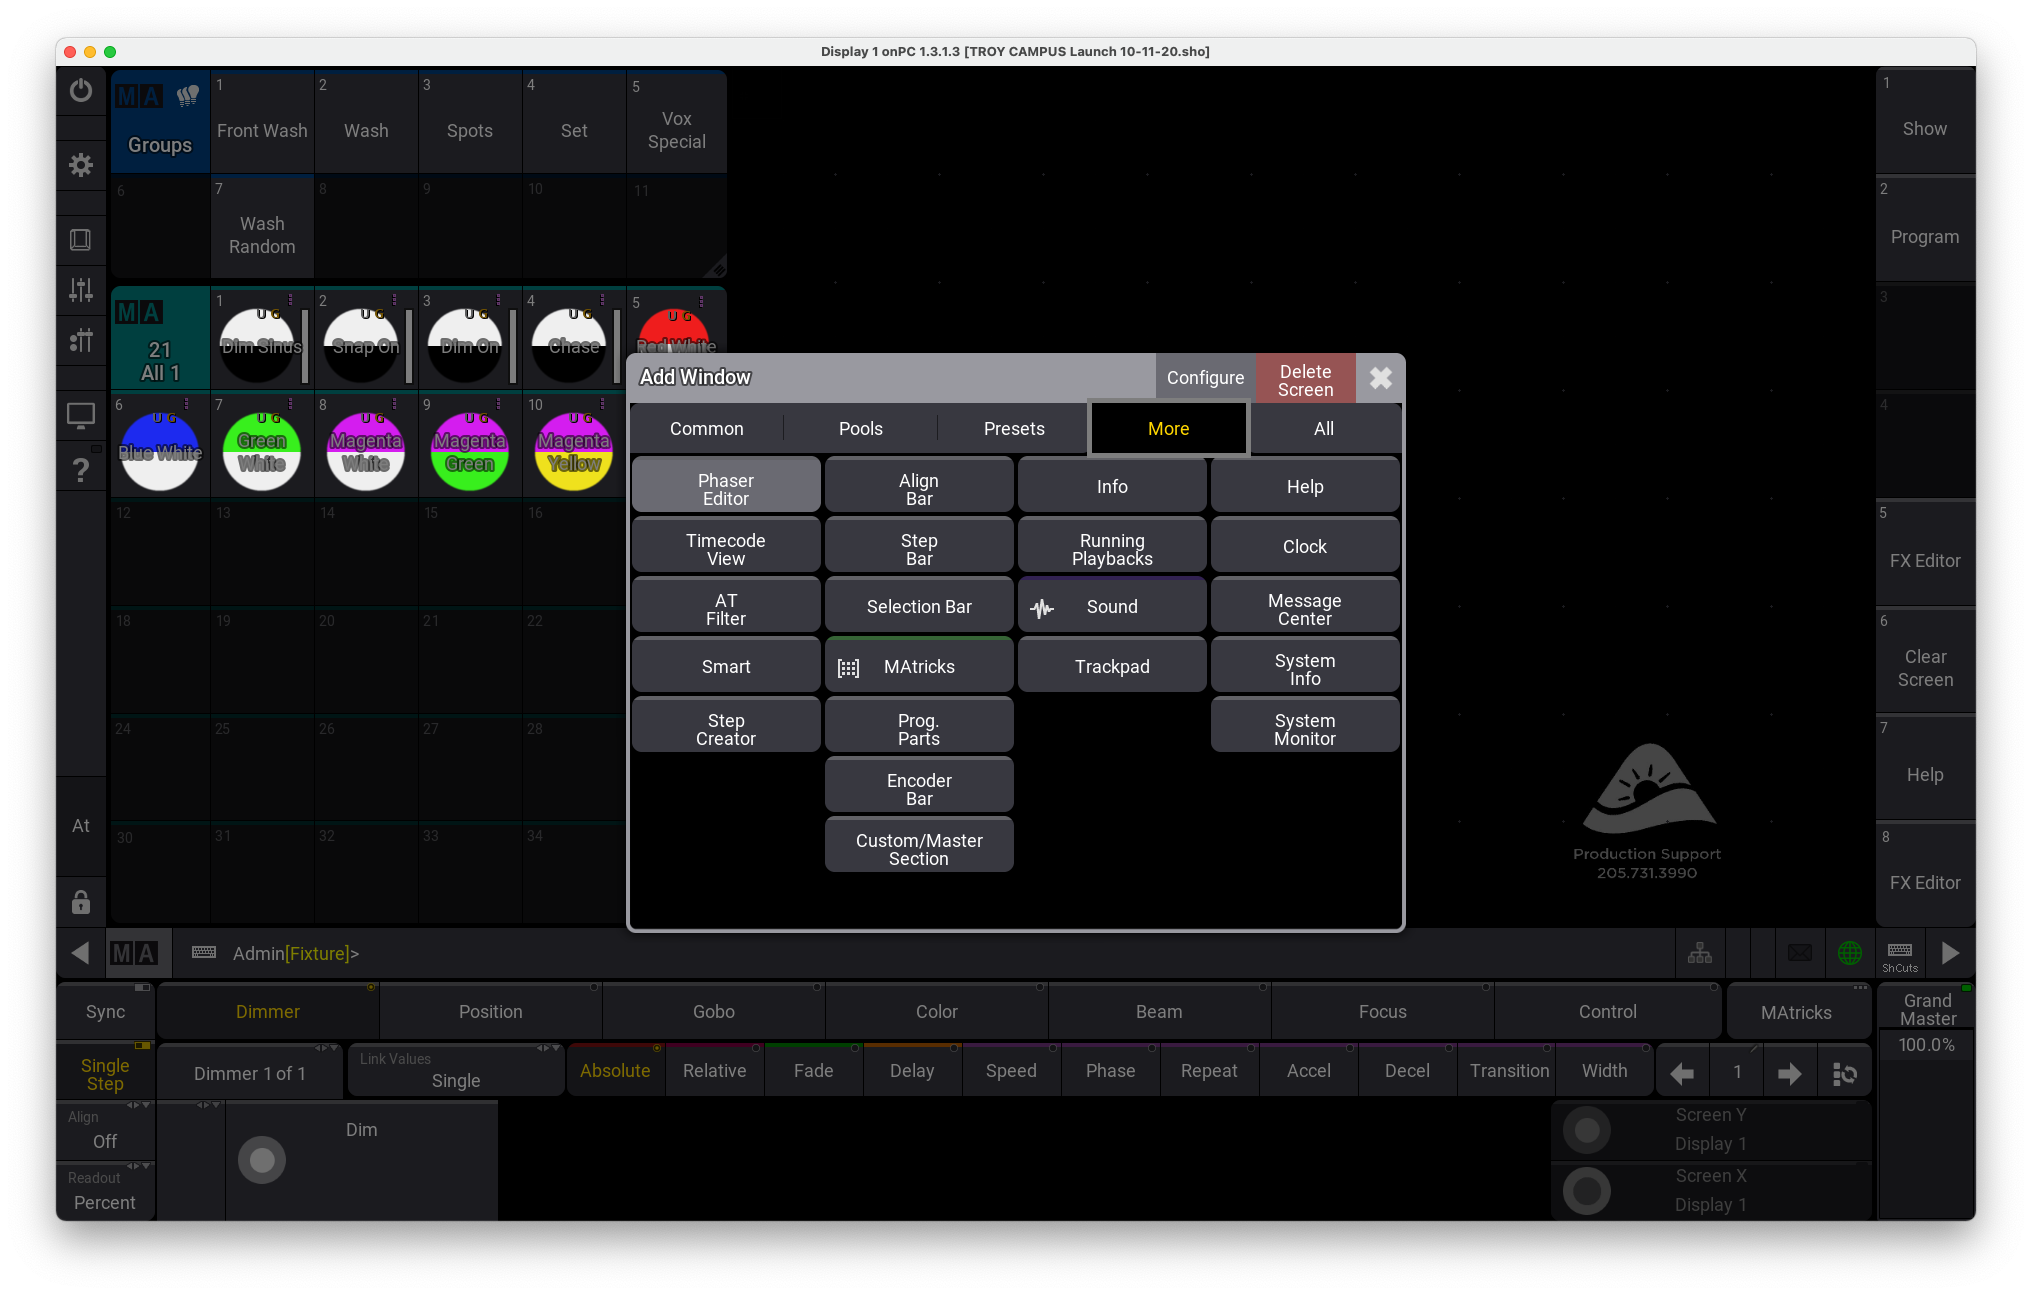Select the More tab
Viewport: 2032px width, 1295px height.
1168,429
